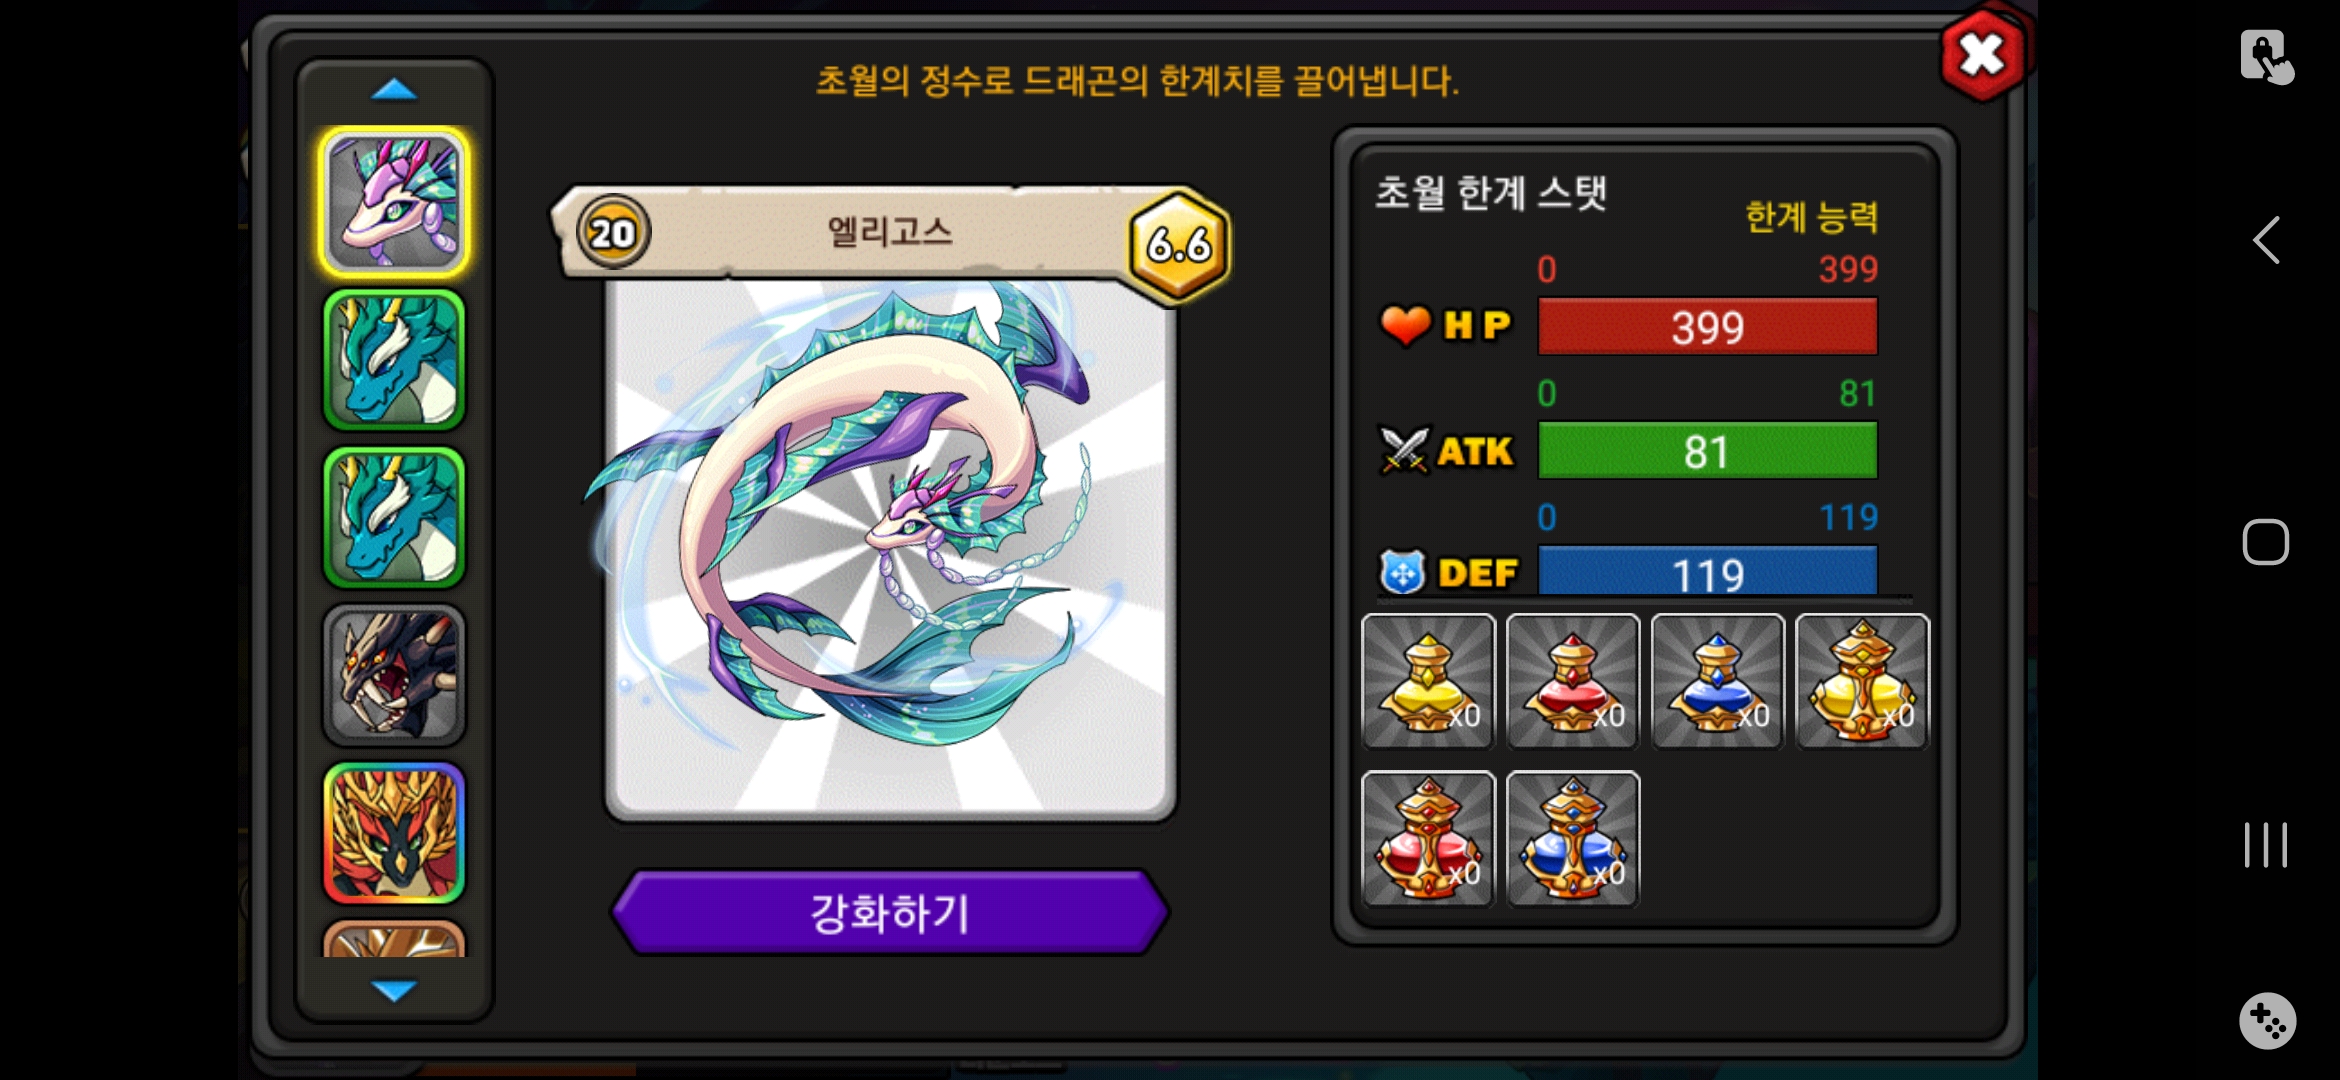
Task: Choose the black dragon portrait in list
Action: coord(394,676)
